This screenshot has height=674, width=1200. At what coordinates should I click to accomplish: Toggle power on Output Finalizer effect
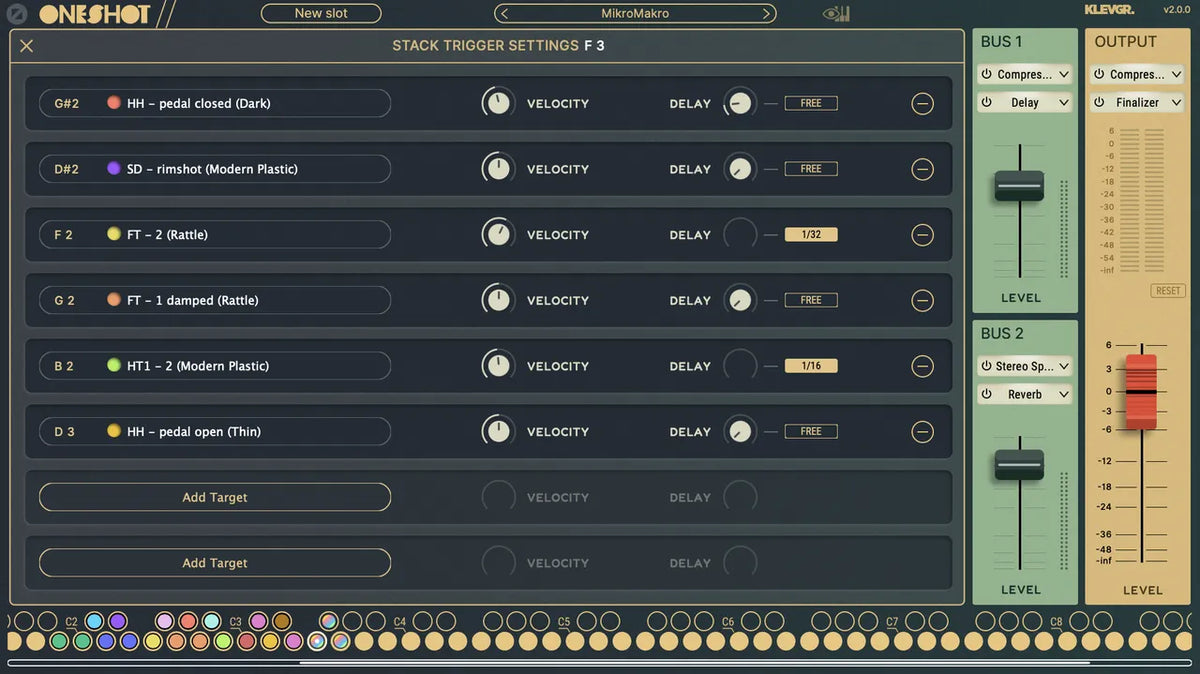point(1099,103)
